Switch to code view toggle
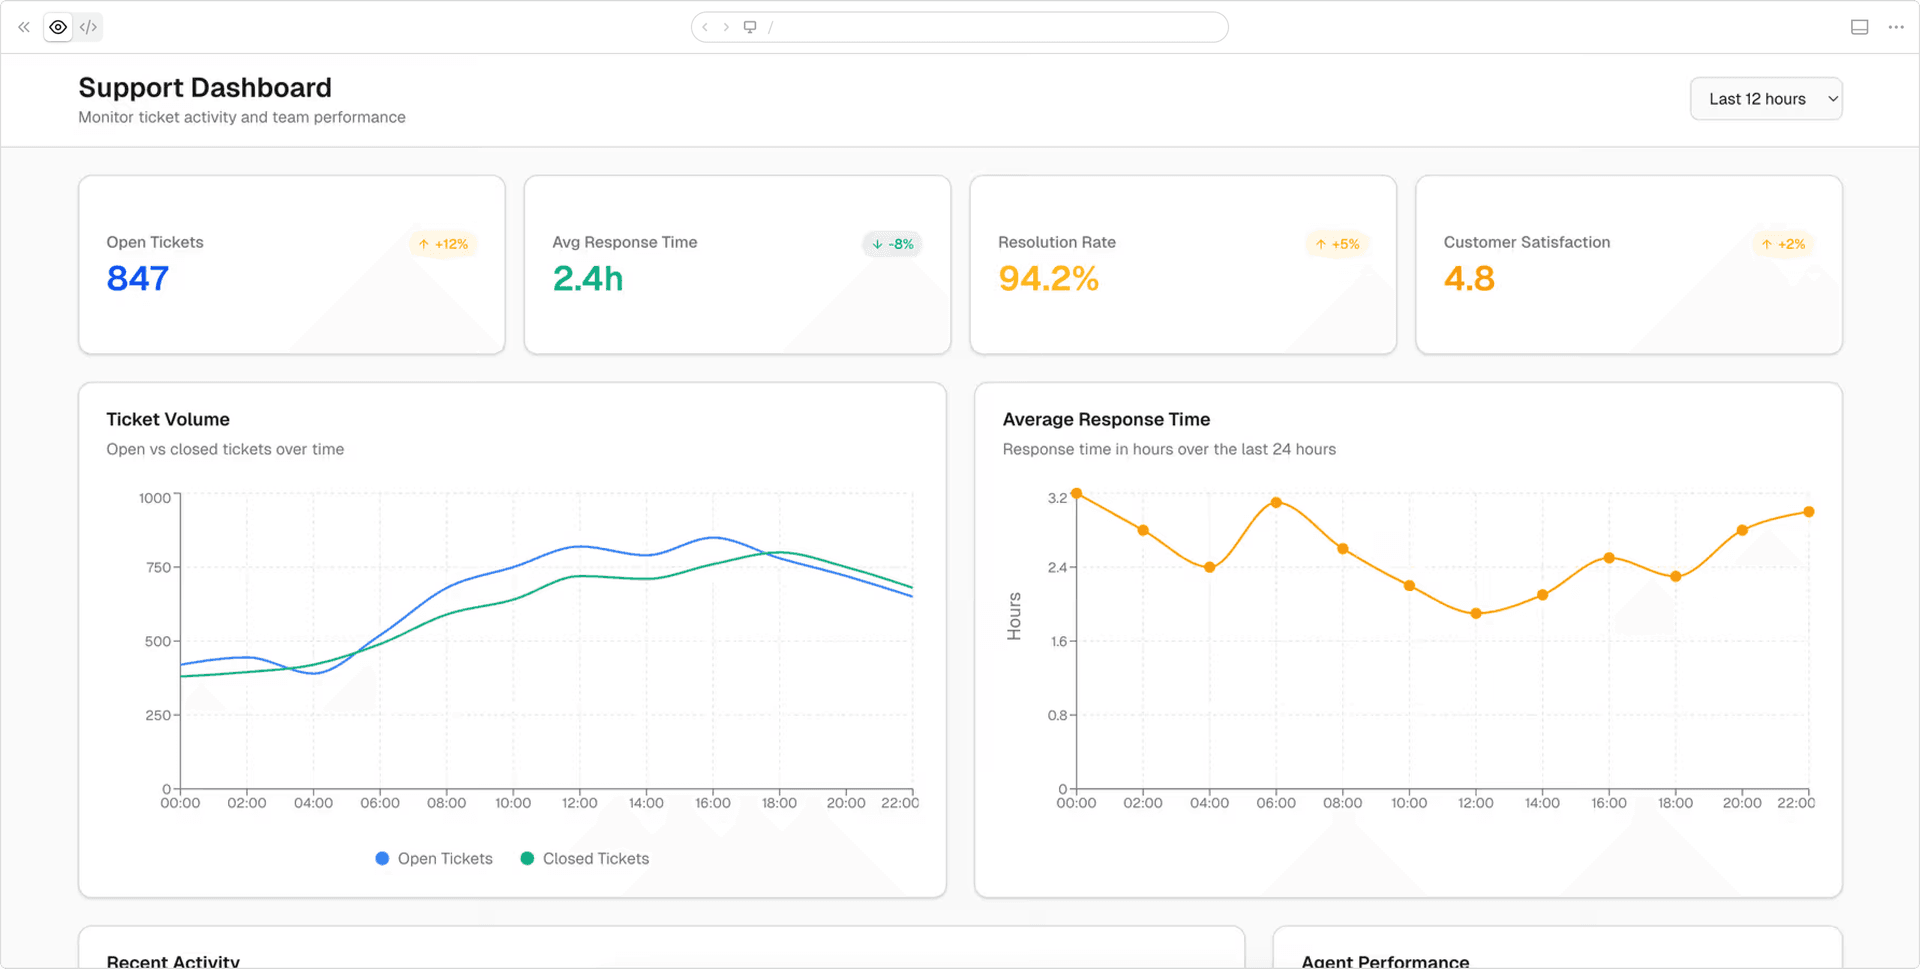Screen dimensions: 1920x969 (x=89, y=27)
